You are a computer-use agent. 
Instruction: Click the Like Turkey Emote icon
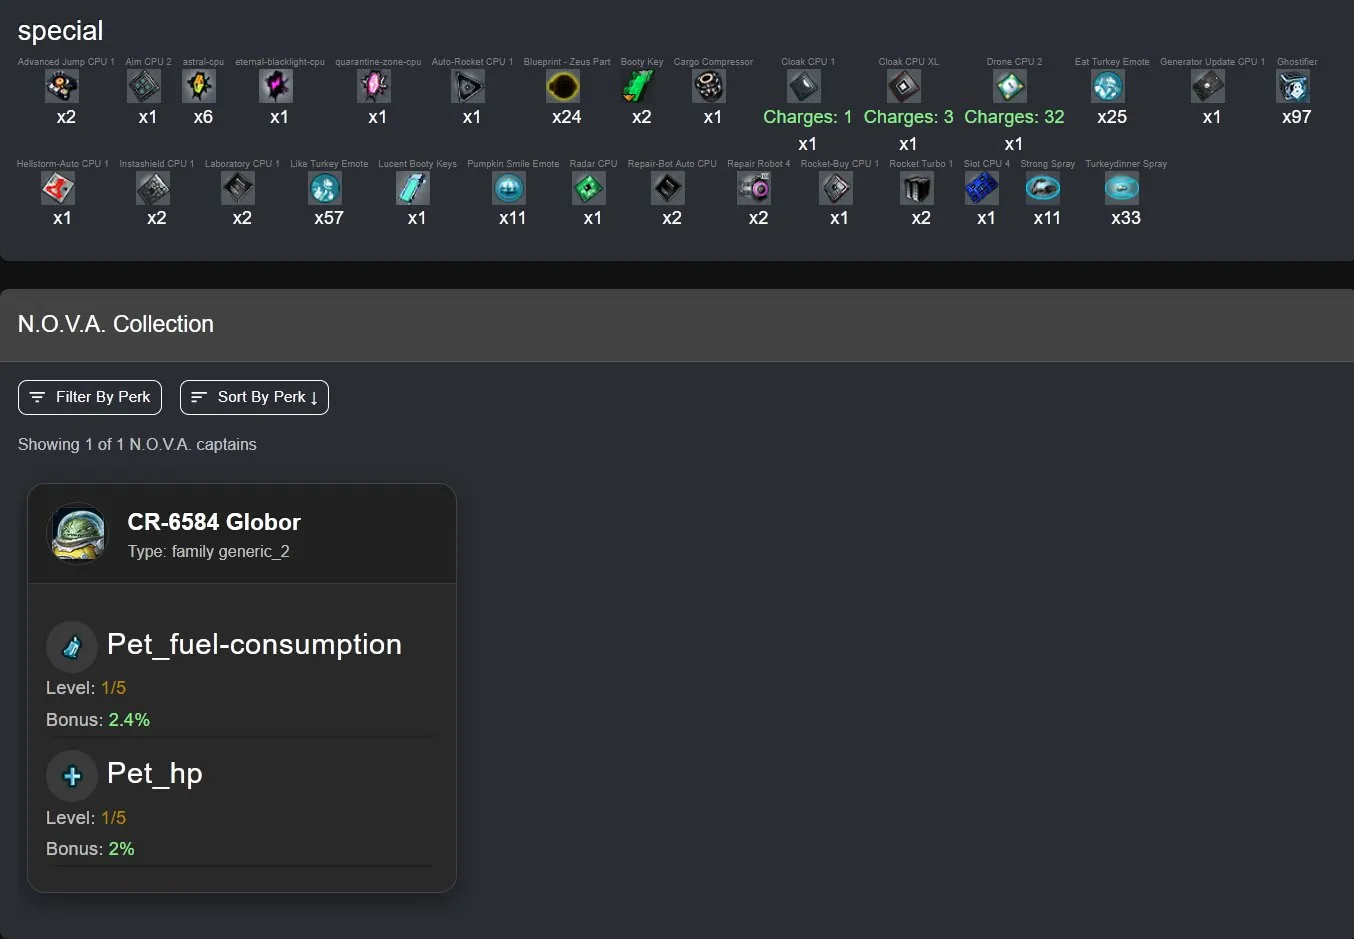click(325, 188)
